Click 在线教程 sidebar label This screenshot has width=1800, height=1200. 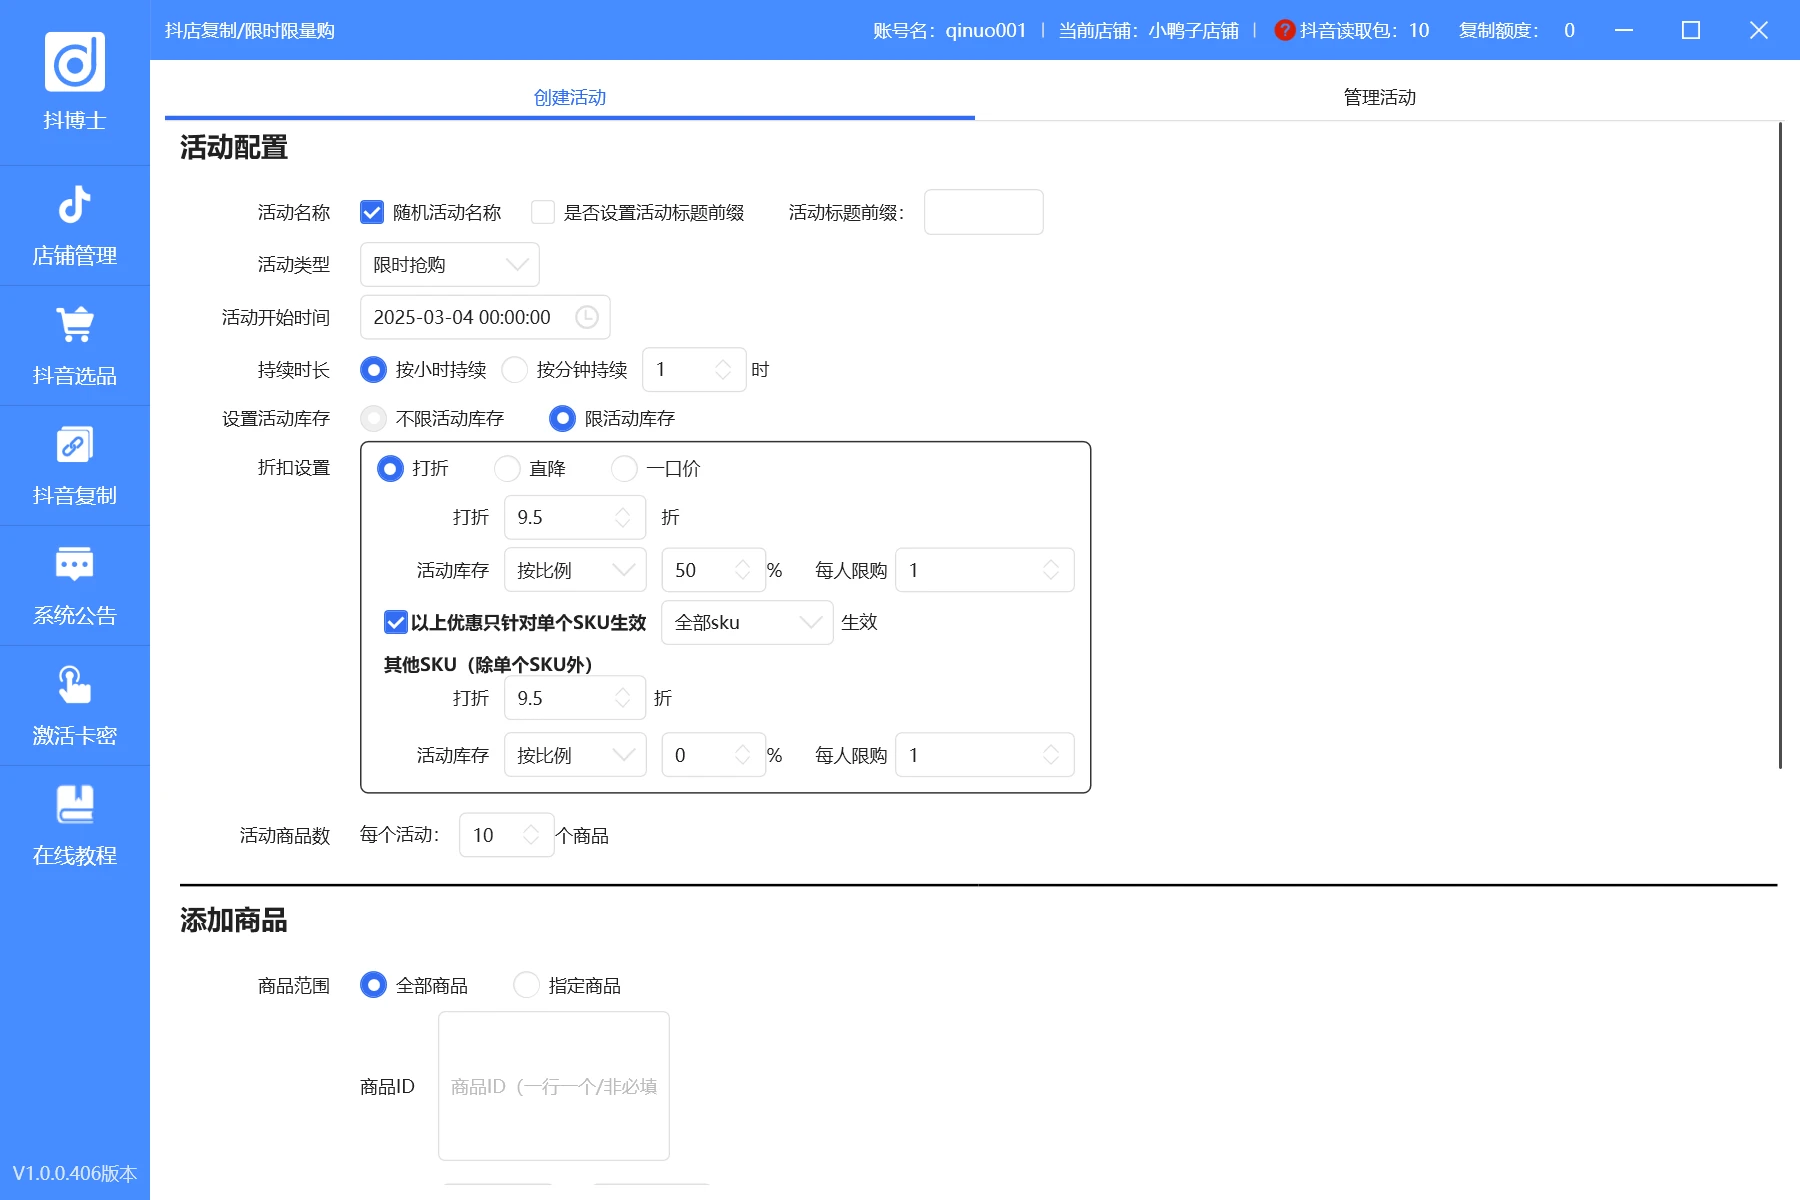[75, 856]
